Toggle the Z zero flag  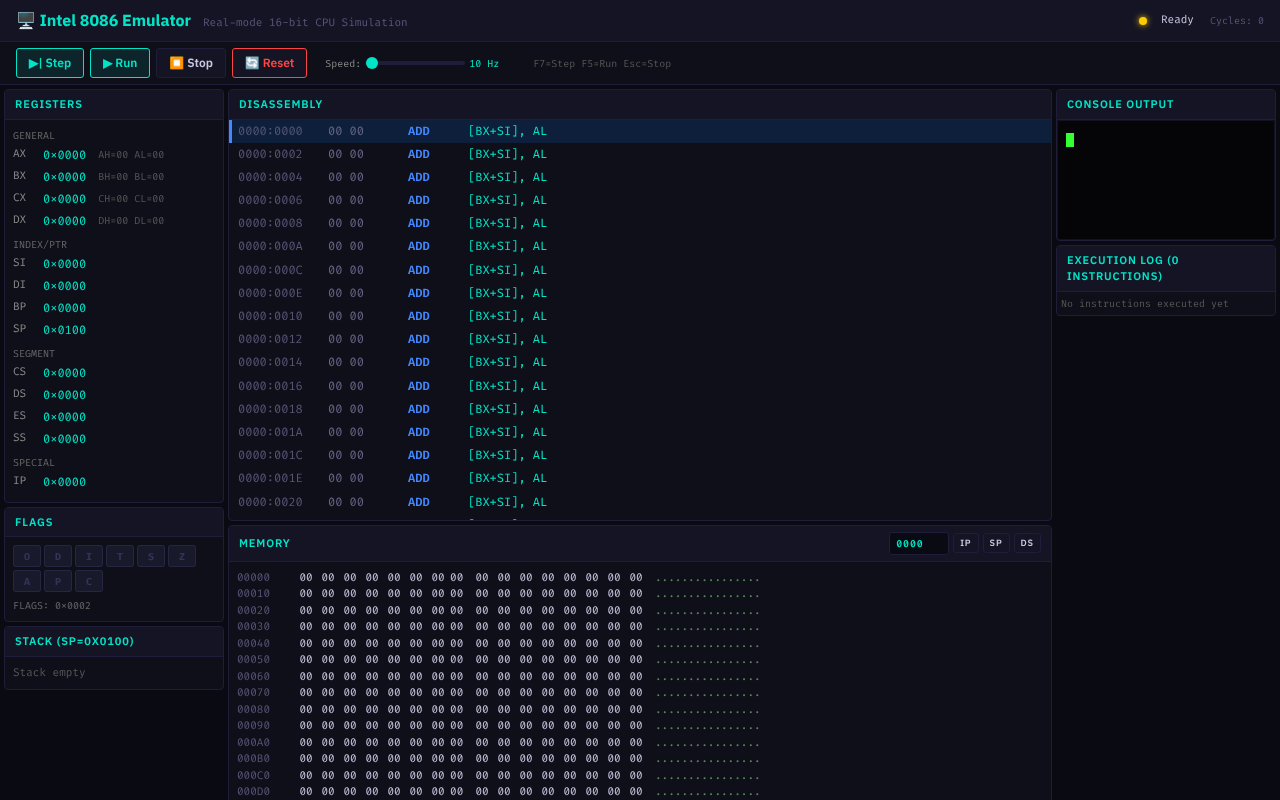click(x=182, y=556)
